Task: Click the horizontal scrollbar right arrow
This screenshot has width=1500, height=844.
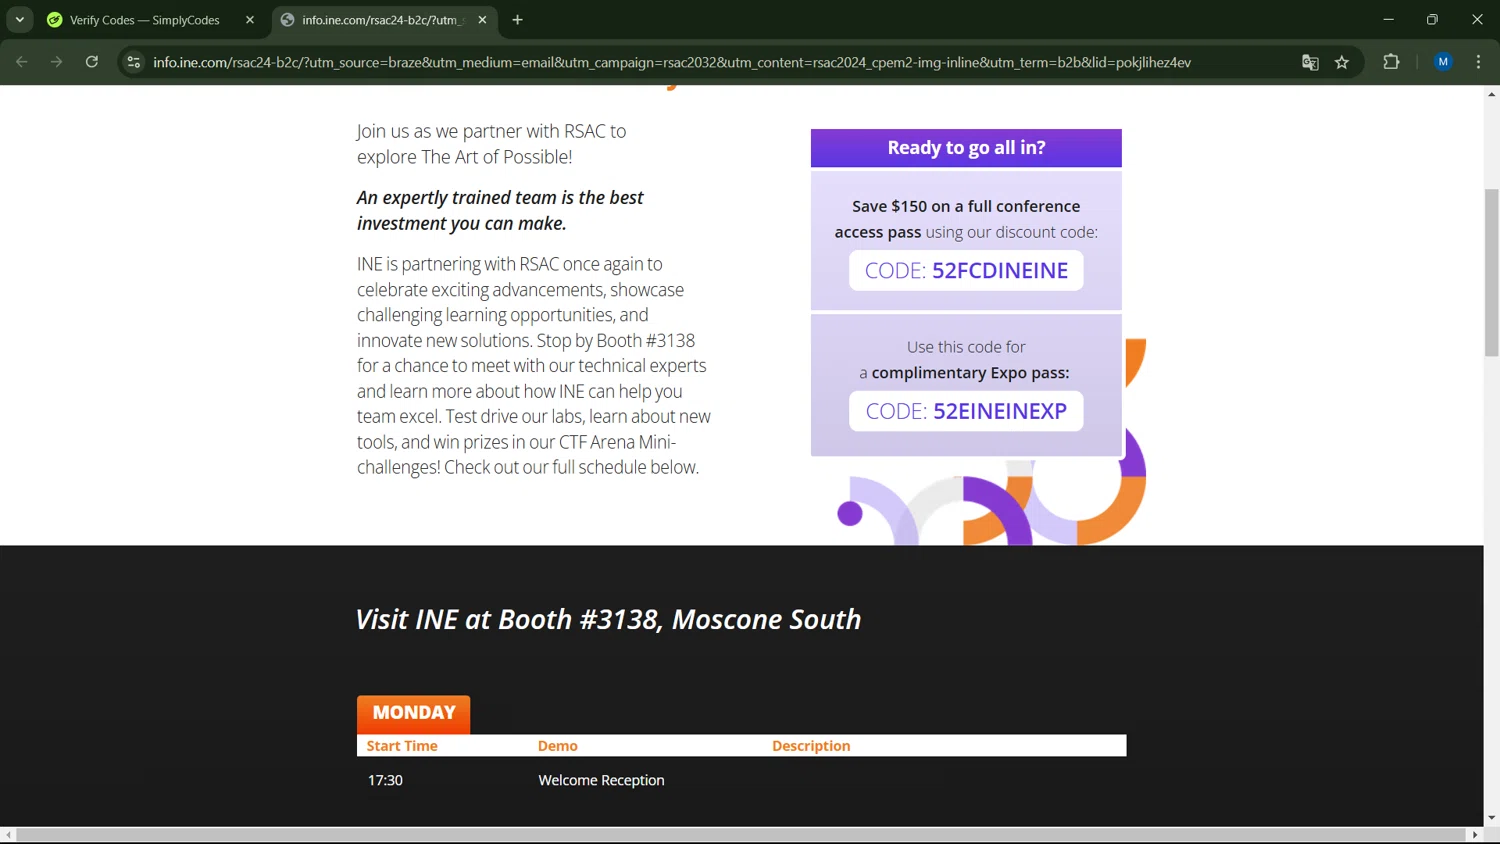Action: [1475, 835]
